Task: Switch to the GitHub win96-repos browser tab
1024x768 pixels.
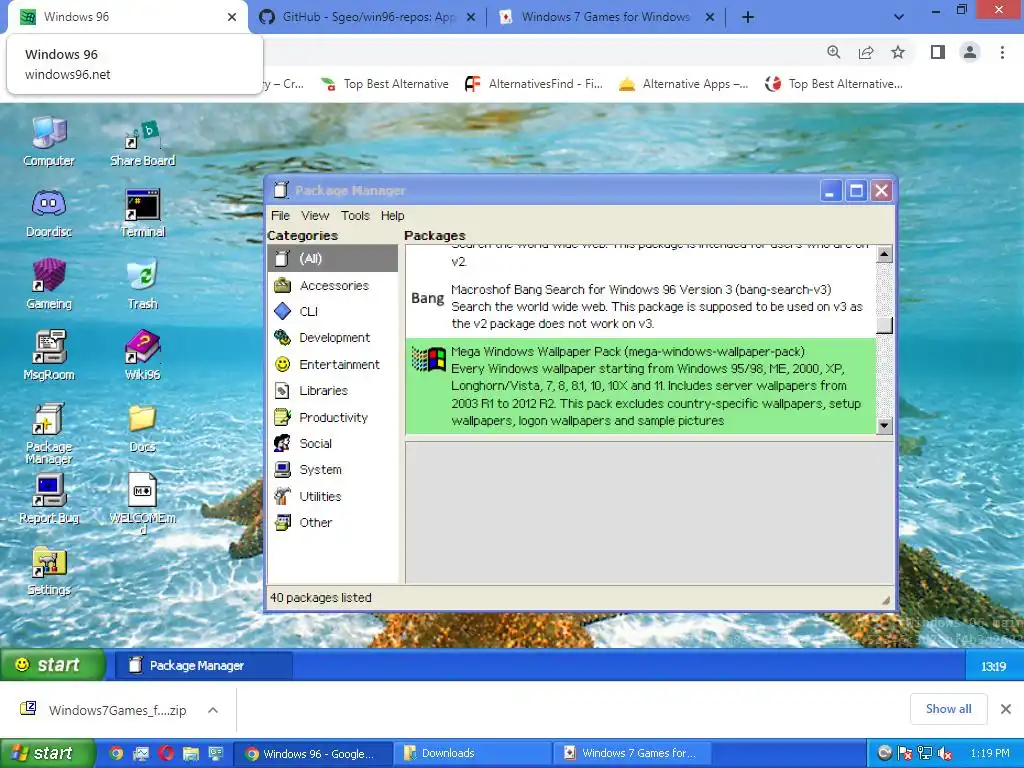Action: click(367, 17)
